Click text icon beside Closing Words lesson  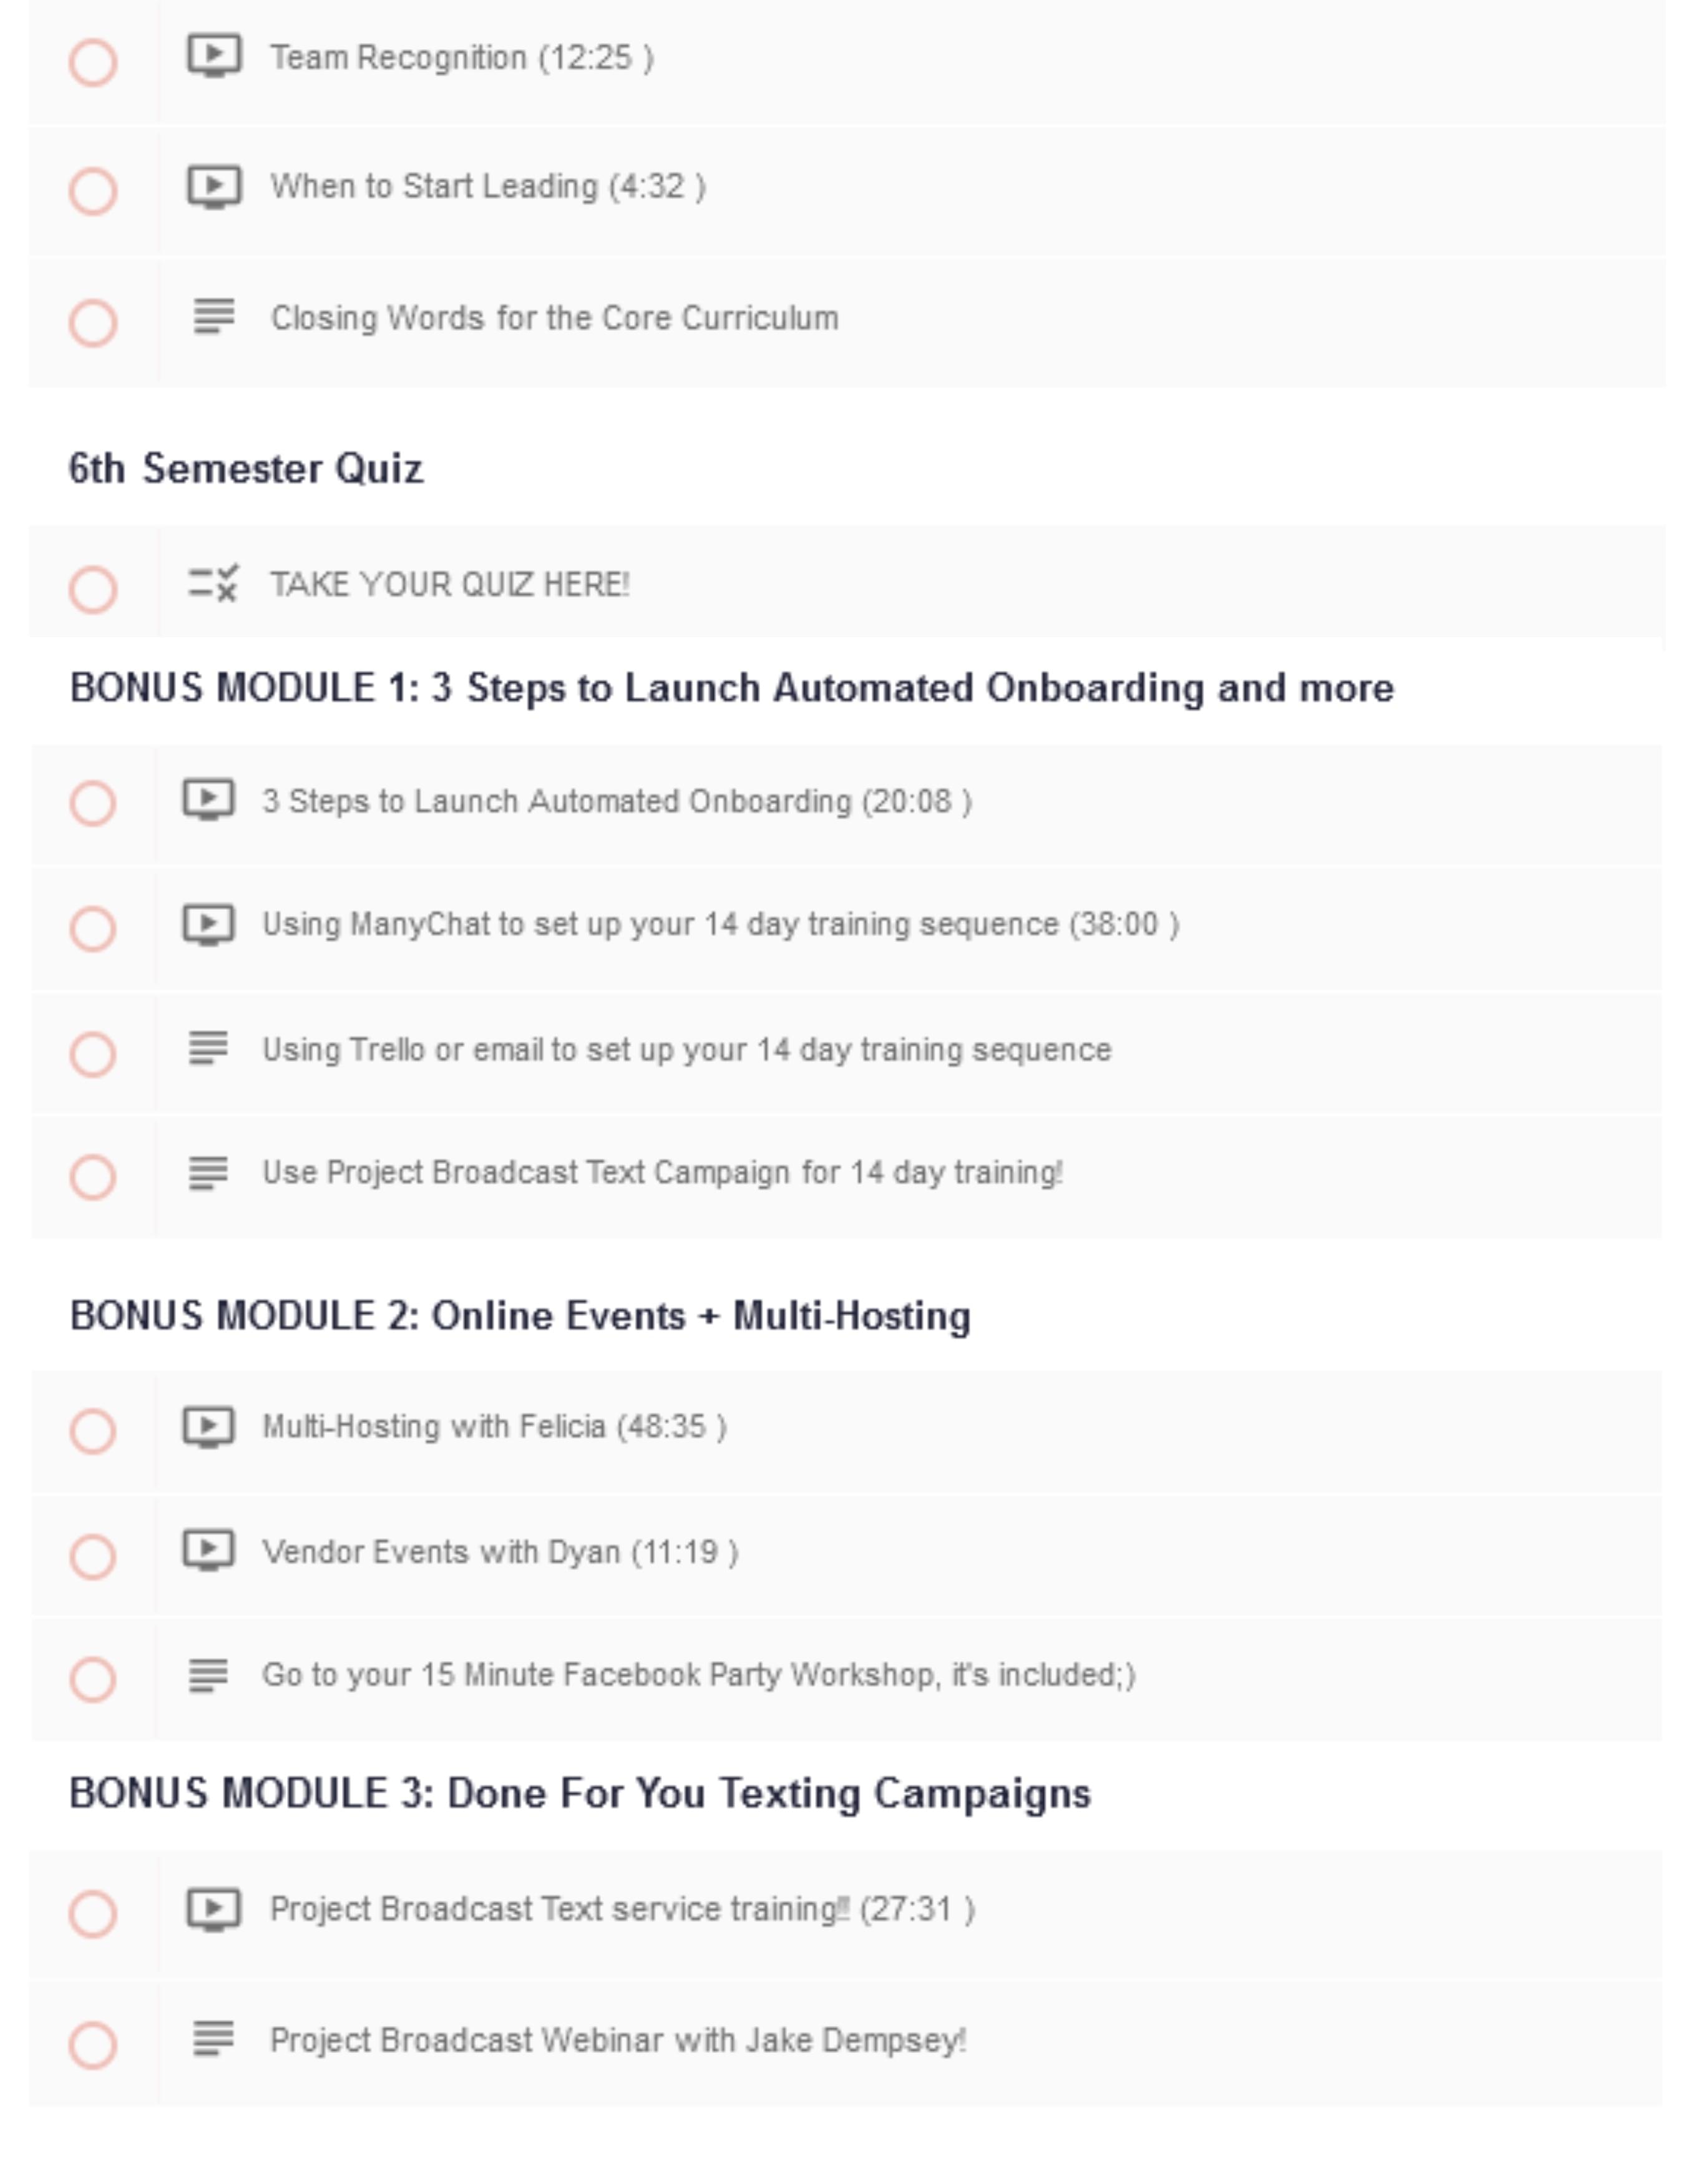214,317
